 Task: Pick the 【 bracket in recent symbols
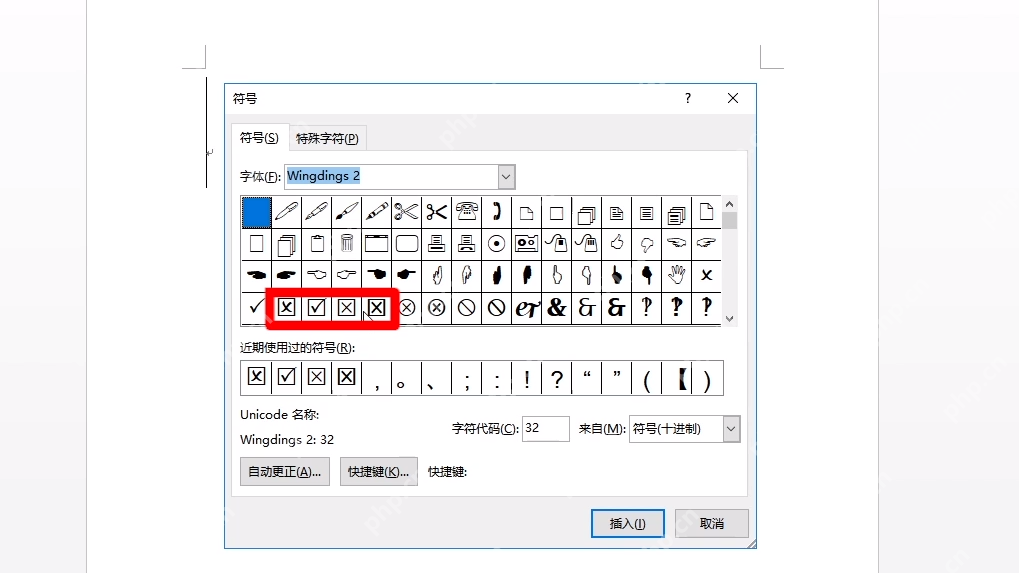click(x=677, y=377)
